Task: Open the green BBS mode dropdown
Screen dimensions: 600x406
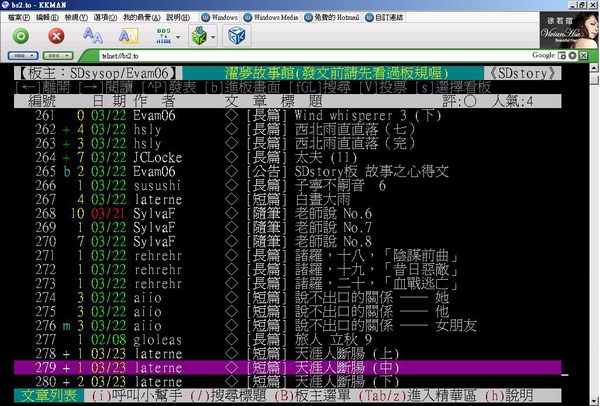Action: pyautogui.click(x=58, y=56)
